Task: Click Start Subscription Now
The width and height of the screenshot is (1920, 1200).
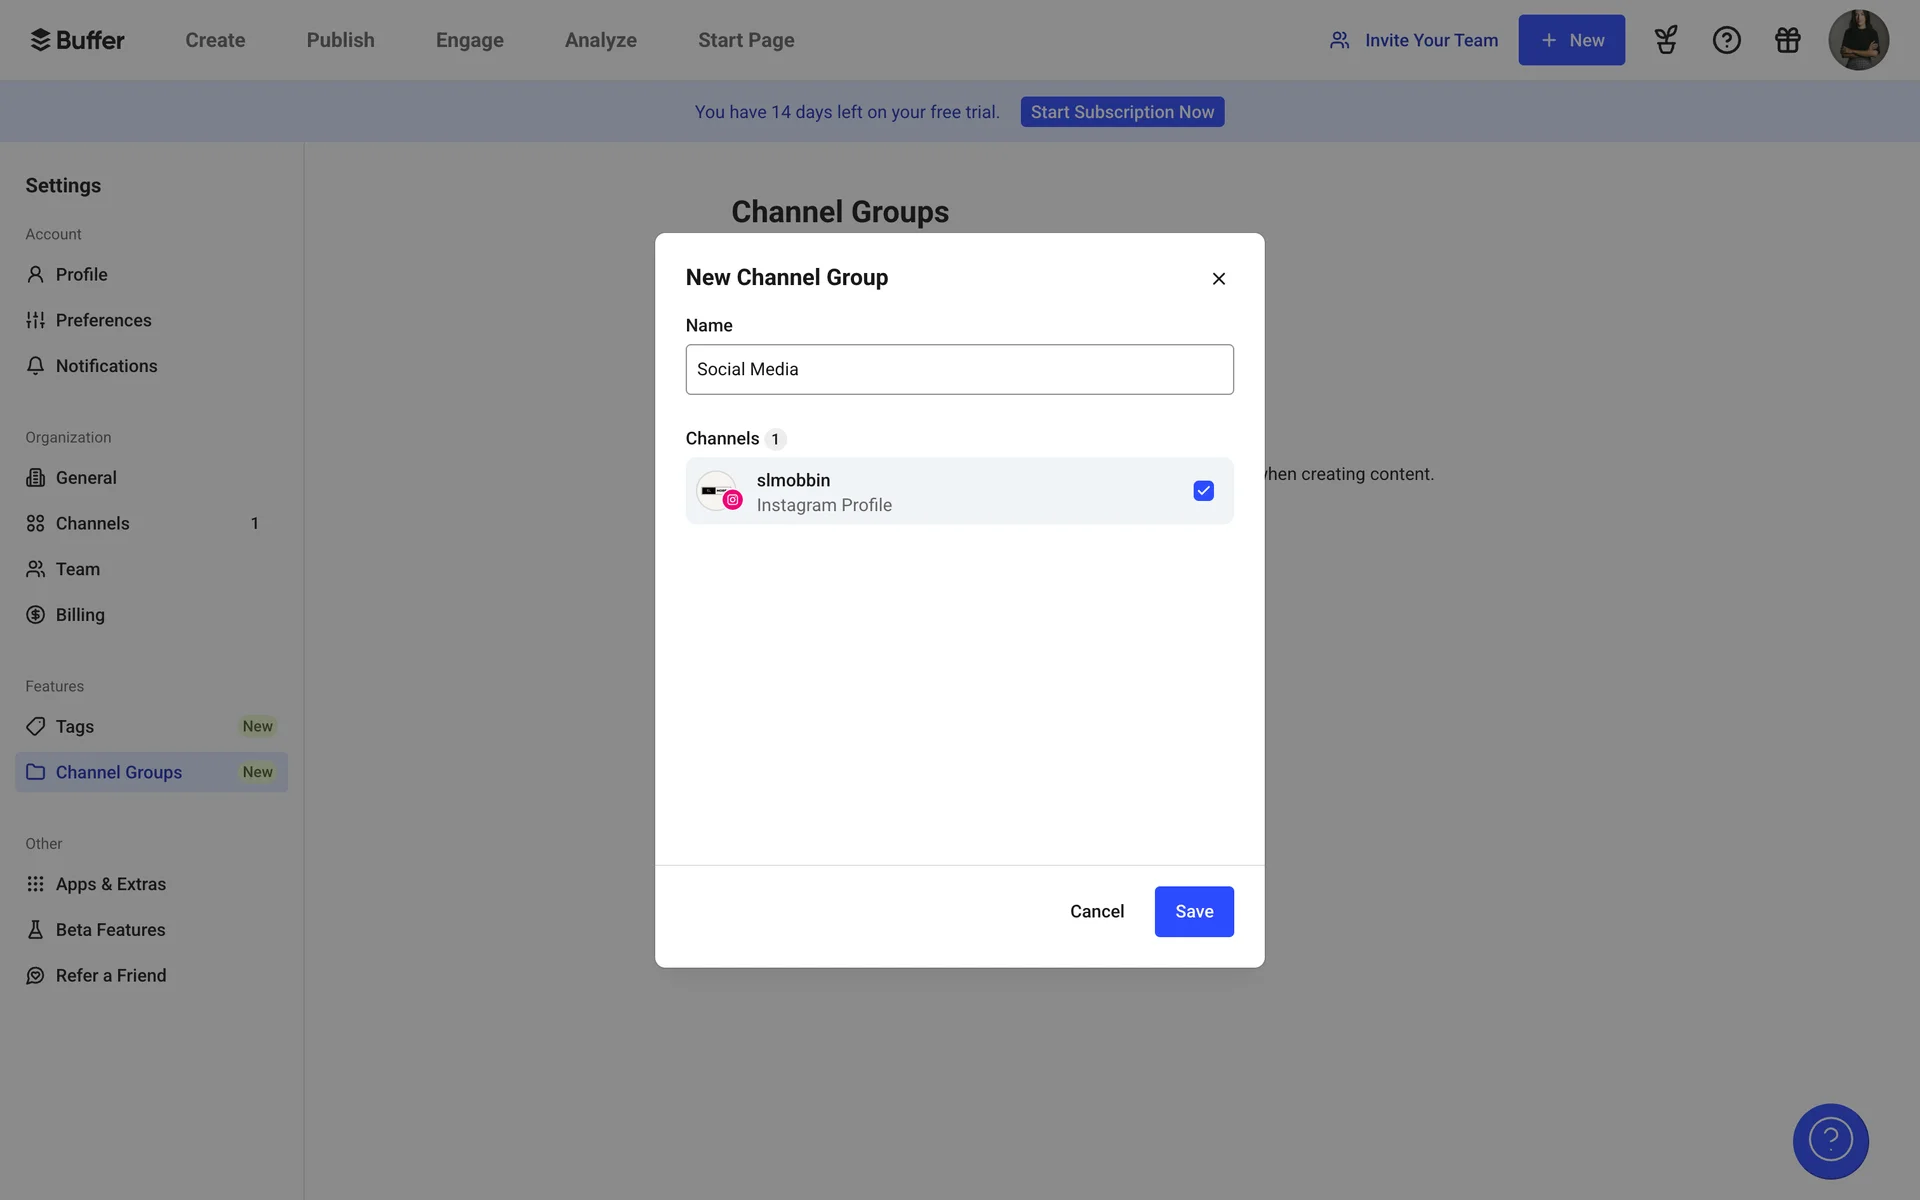Action: pos(1122,112)
